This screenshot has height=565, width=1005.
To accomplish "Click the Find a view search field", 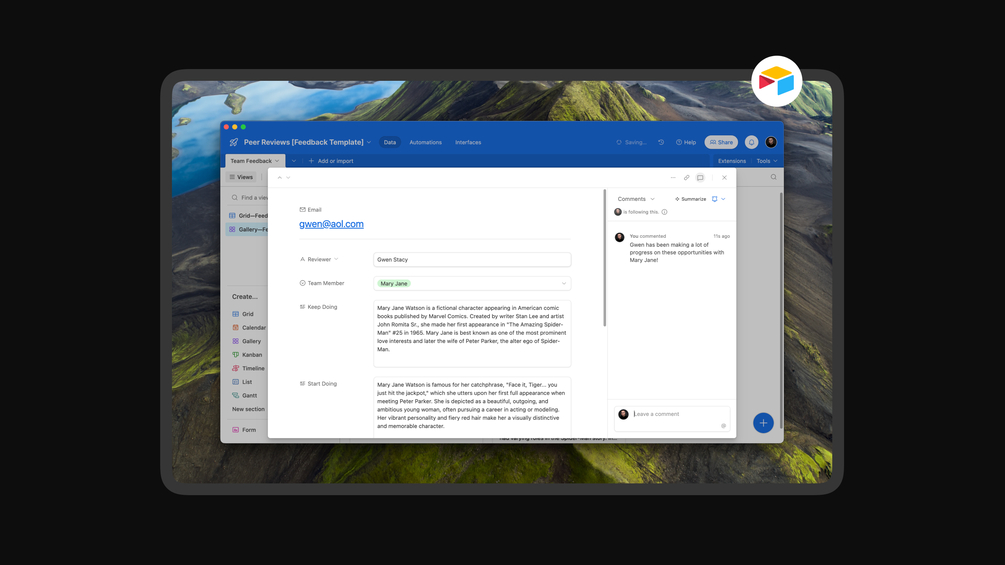I will point(250,197).
